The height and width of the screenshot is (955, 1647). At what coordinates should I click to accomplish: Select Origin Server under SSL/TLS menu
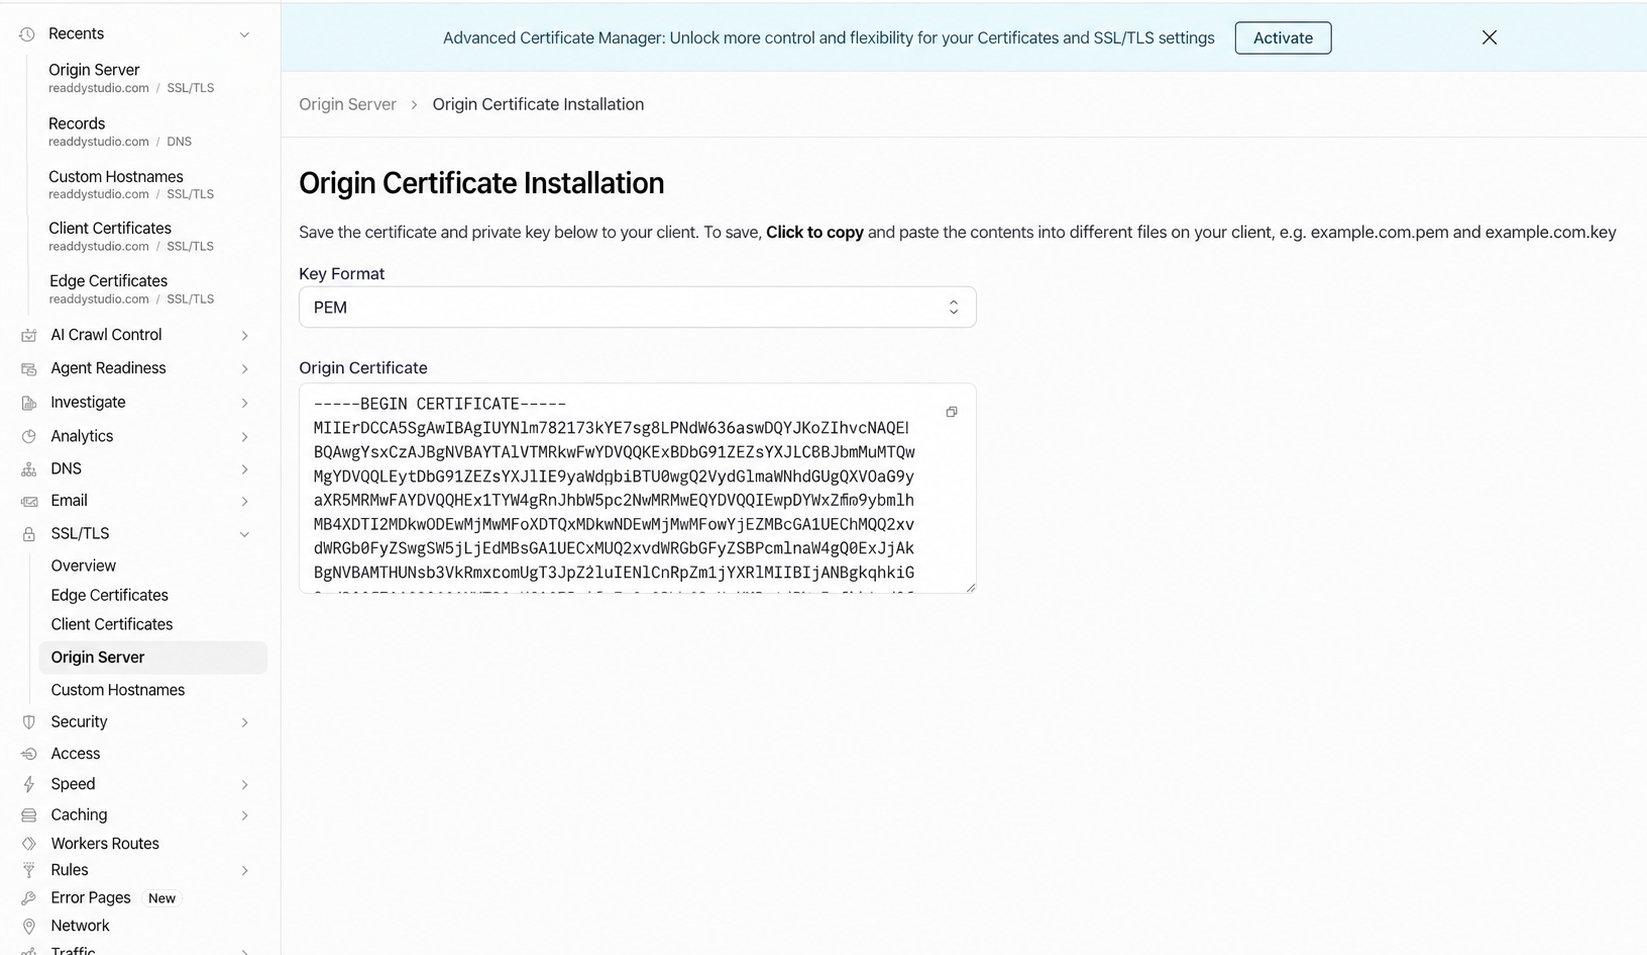(152, 657)
